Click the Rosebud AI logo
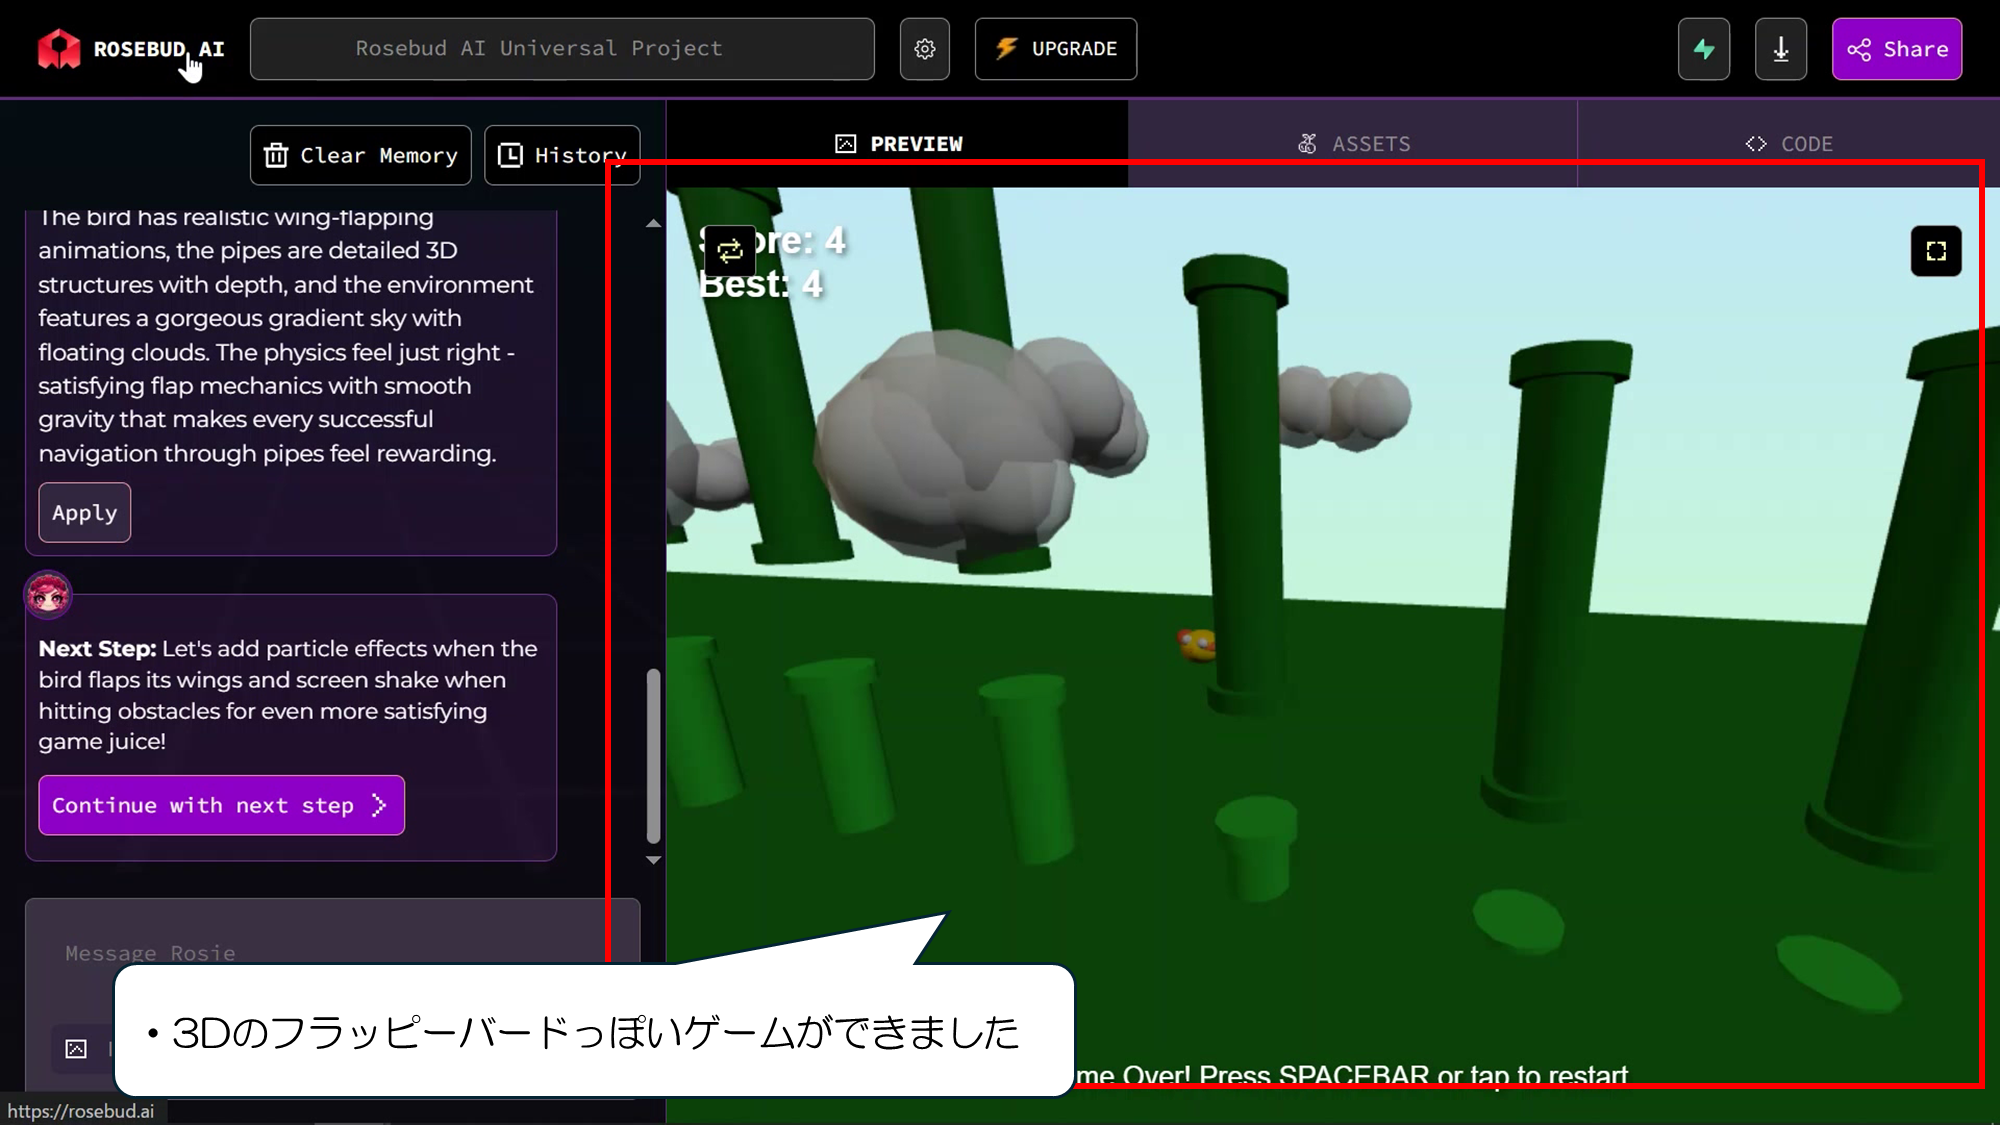Screen dimensions: 2000x1125 130,49
